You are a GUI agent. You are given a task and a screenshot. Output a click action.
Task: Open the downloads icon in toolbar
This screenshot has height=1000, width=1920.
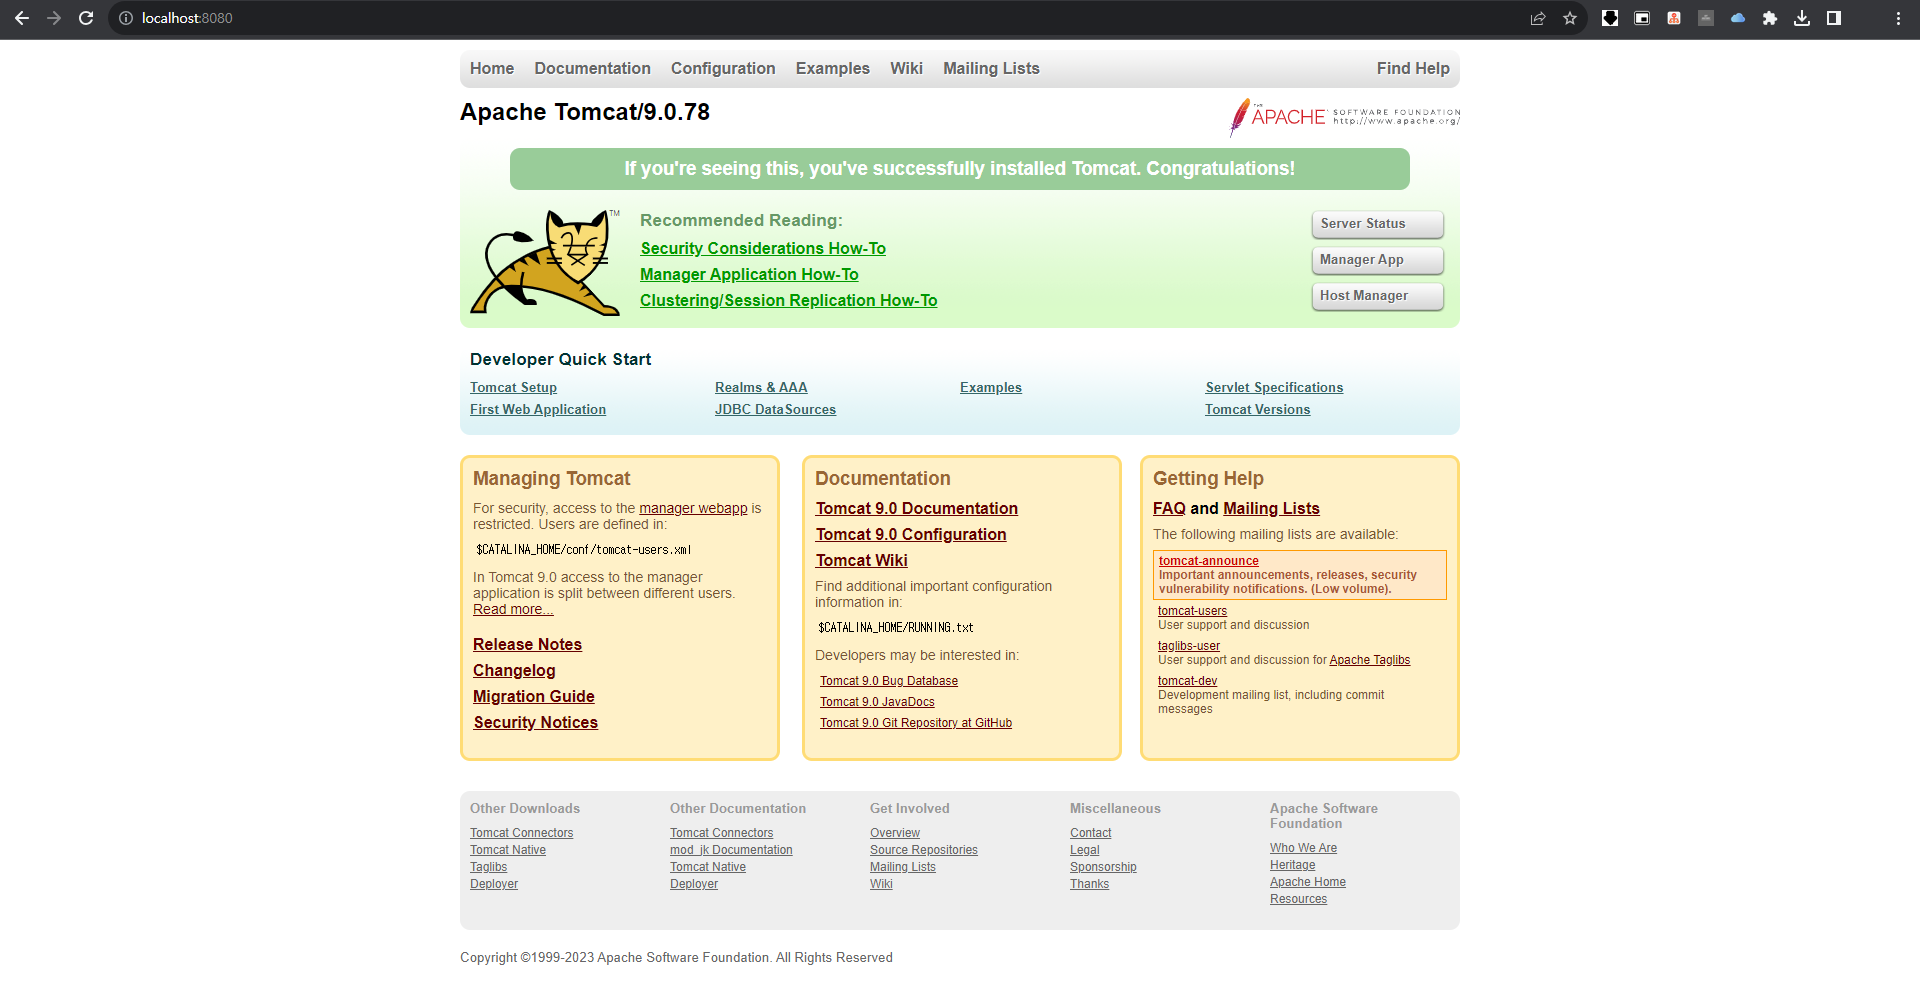pyautogui.click(x=1802, y=18)
